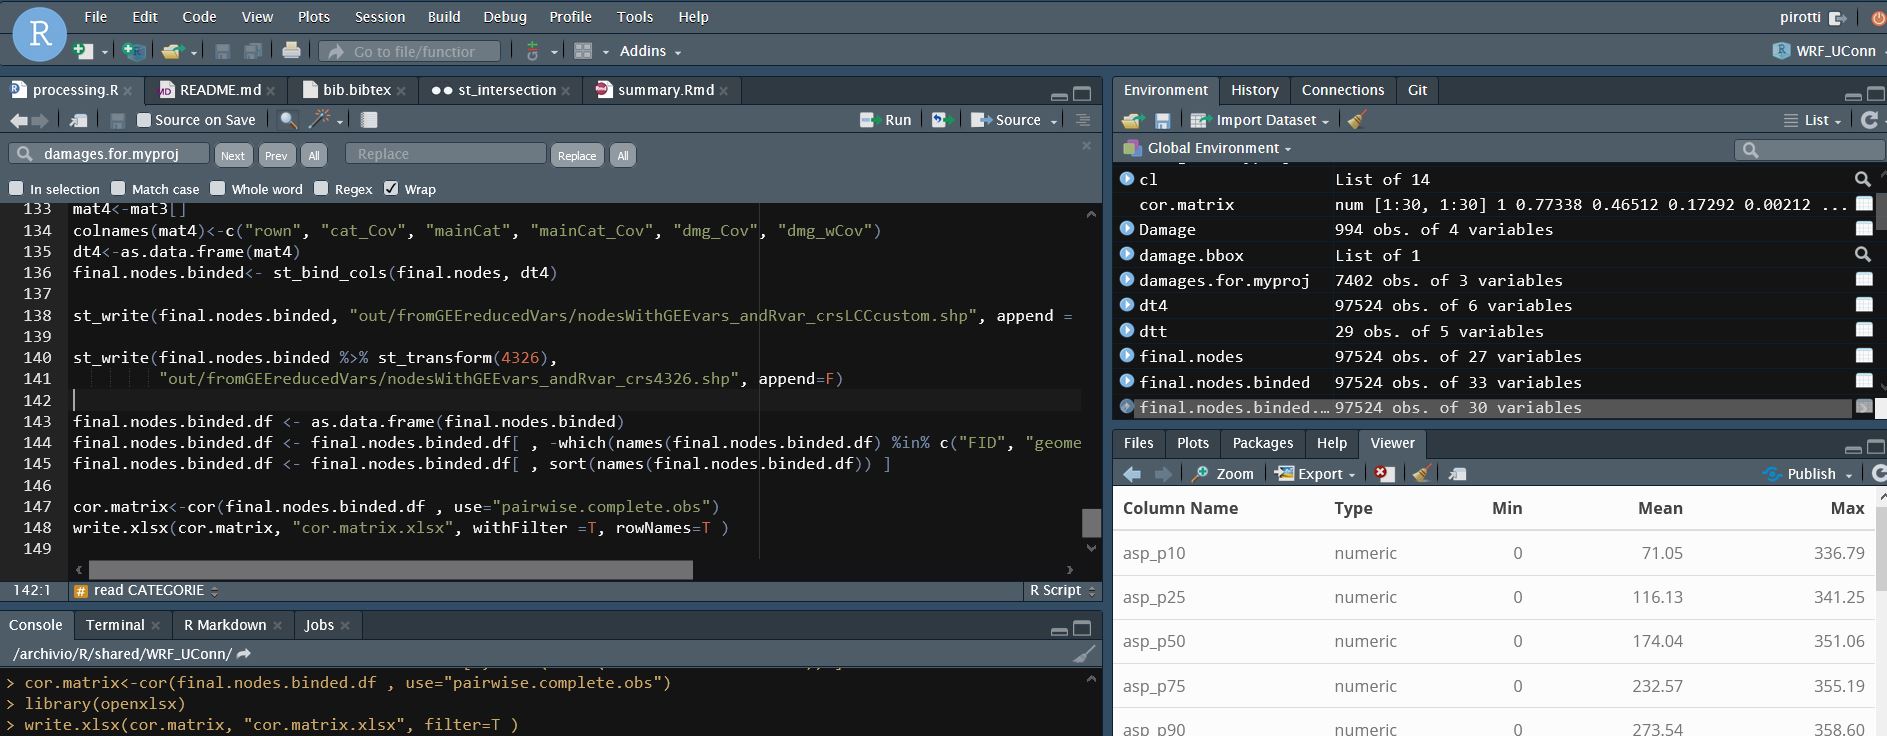The width and height of the screenshot is (1887, 736).
Task: Enable Whole word option
Action: [x=217, y=188]
